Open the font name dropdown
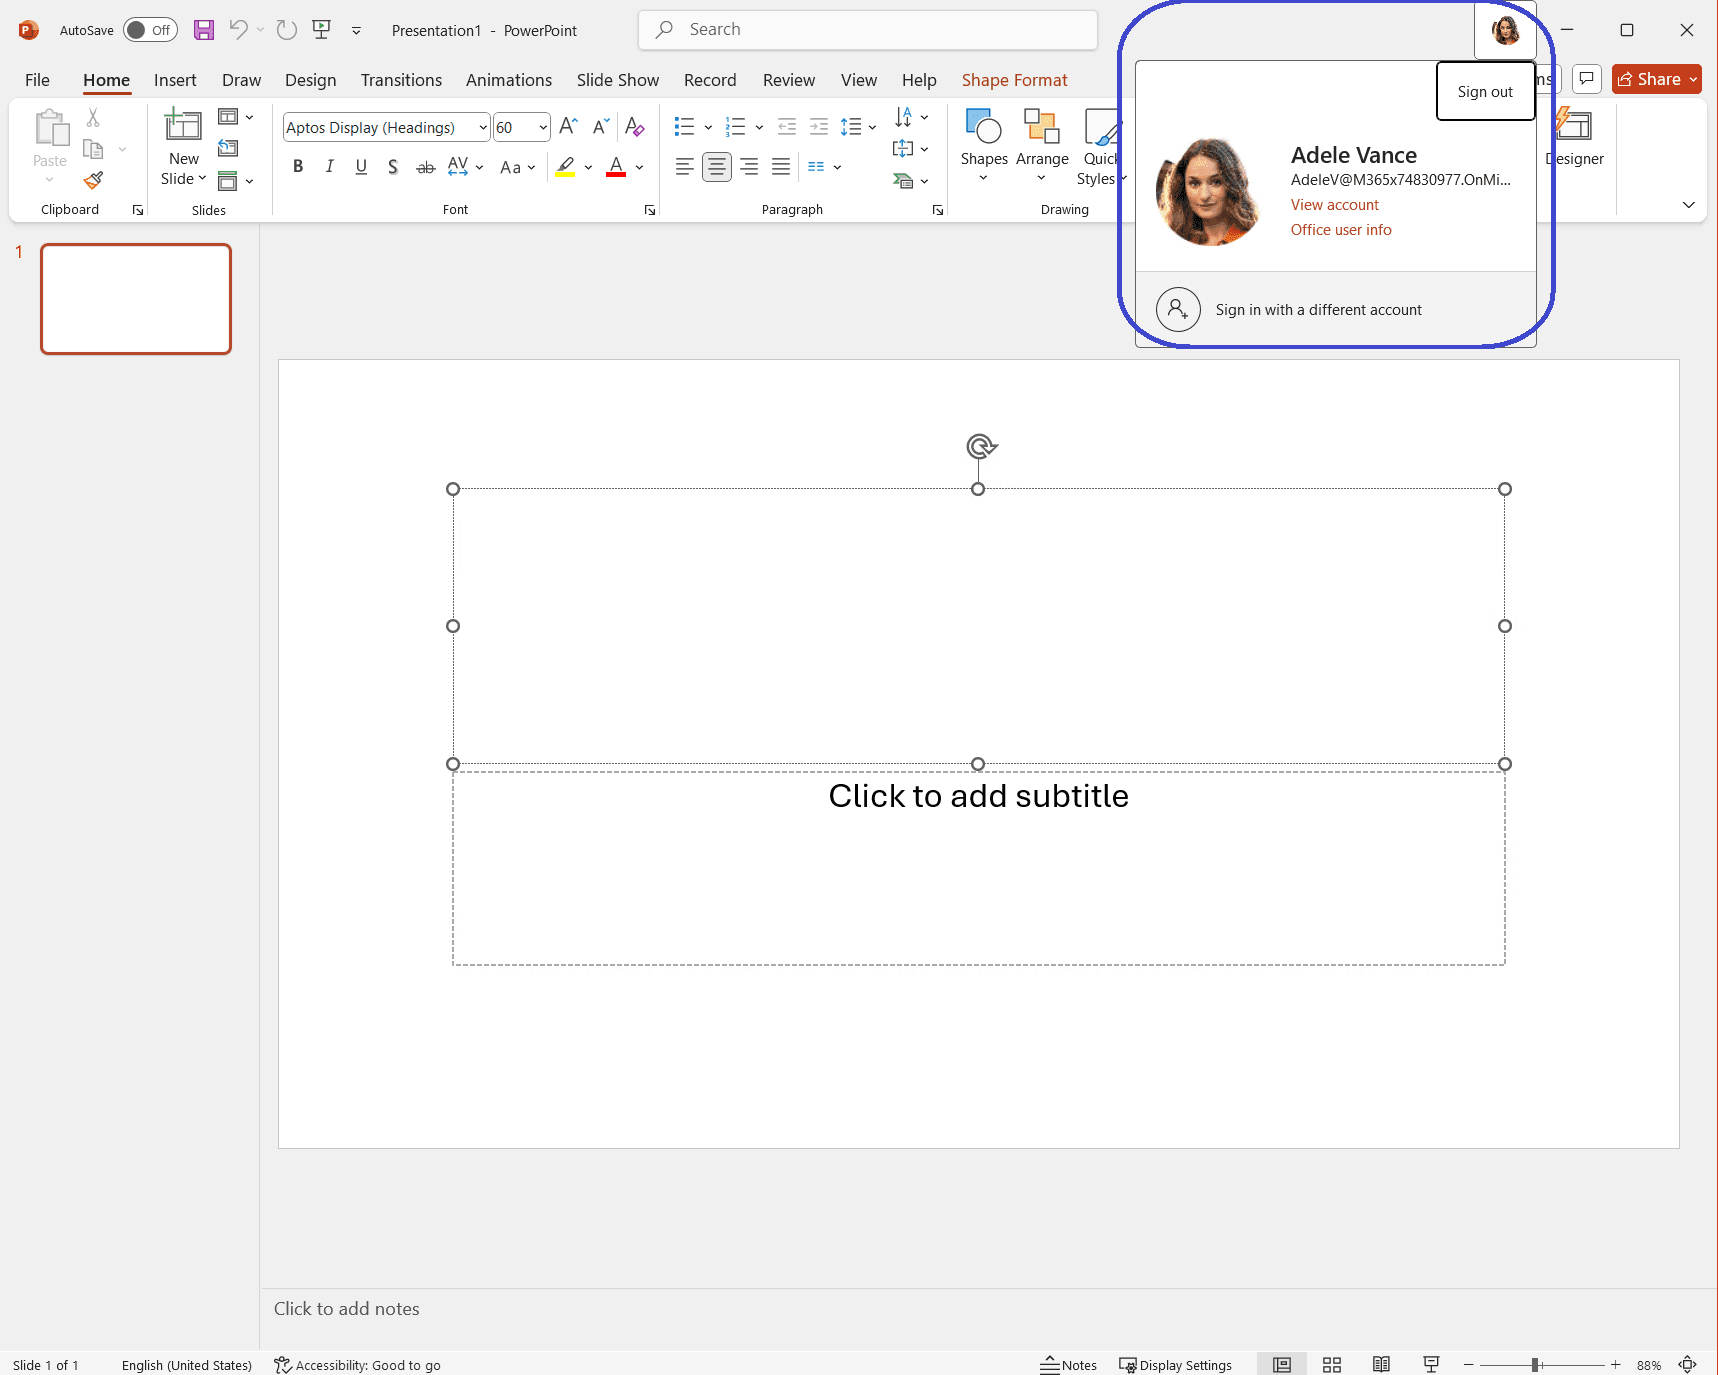This screenshot has width=1718, height=1375. (483, 128)
